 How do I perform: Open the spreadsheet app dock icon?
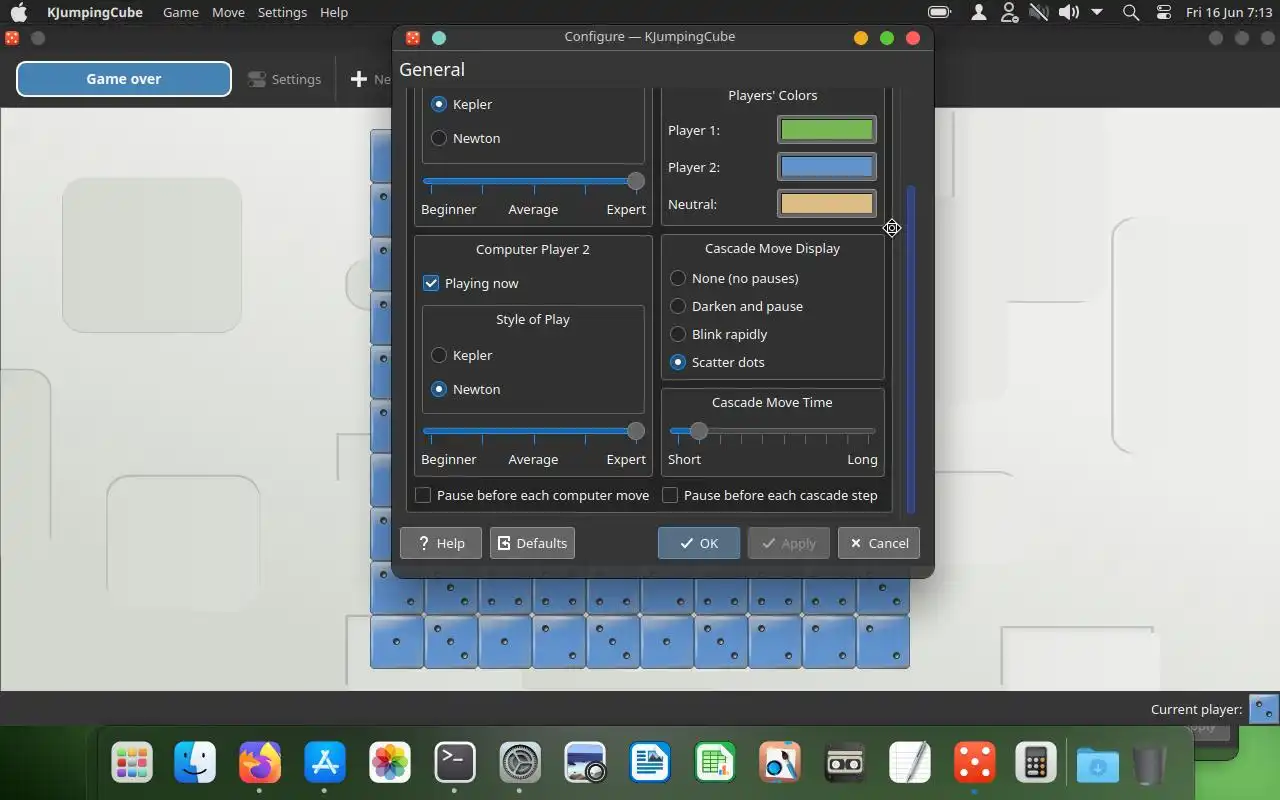715,763
